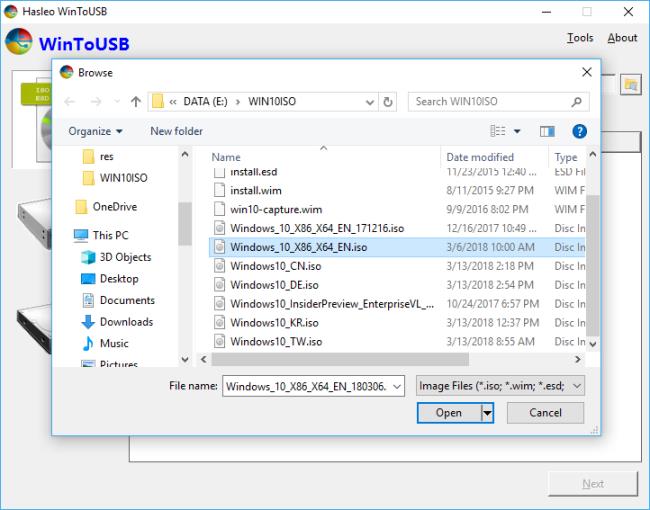Viewport: 650px width, 510px height.
Task: Click the Date modified column header
Action: [480, 157]
